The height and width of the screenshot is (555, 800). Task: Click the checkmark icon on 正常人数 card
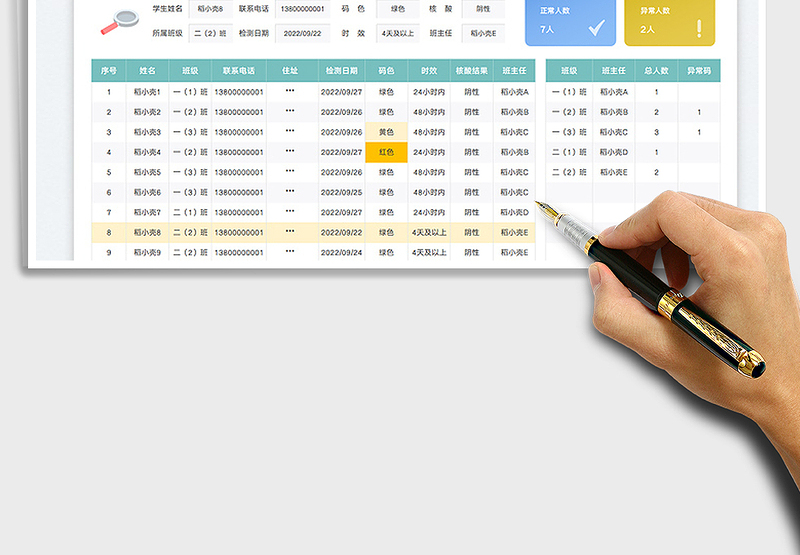597,28
